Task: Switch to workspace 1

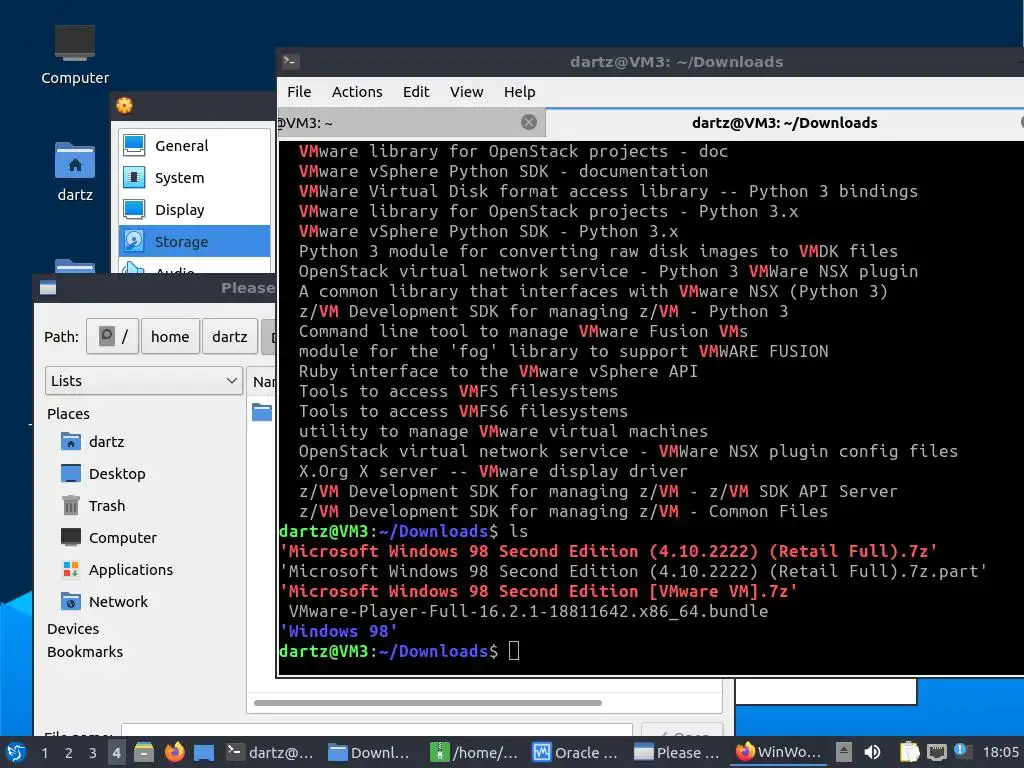Action: (x=44, y=752)
